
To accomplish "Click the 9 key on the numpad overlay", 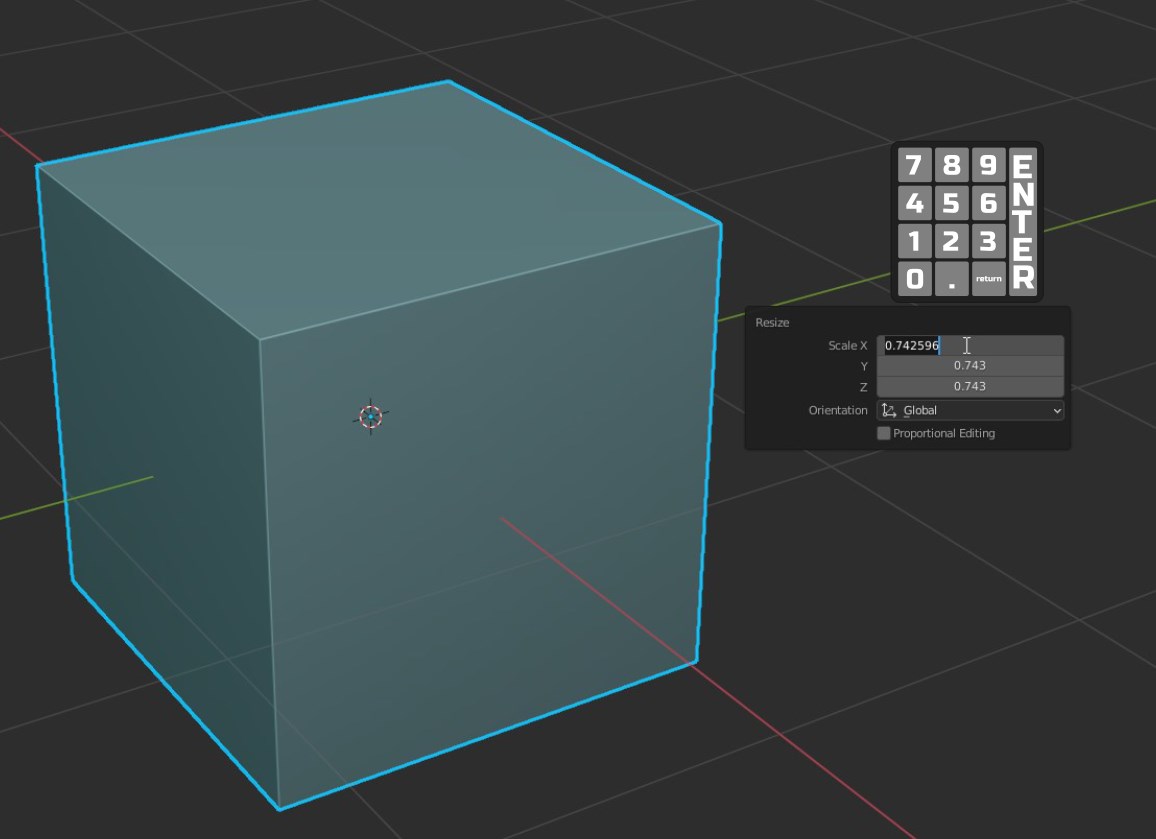I will point(989,165).
